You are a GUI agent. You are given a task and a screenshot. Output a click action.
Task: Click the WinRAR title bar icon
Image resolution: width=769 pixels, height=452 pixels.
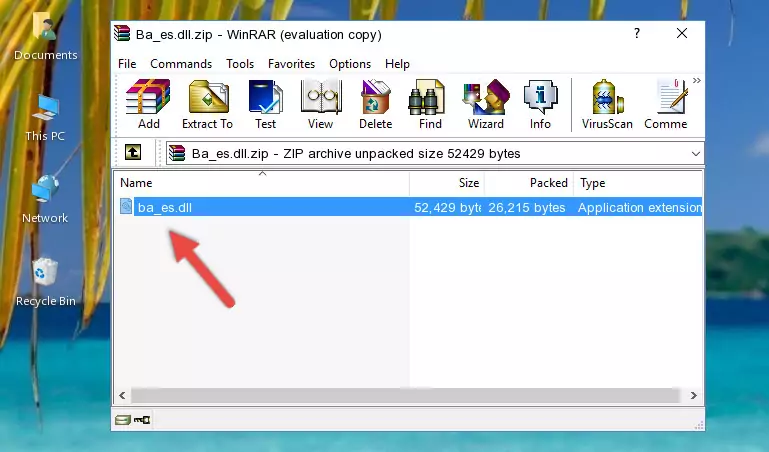pyautogui.click(x=122, y=34)
